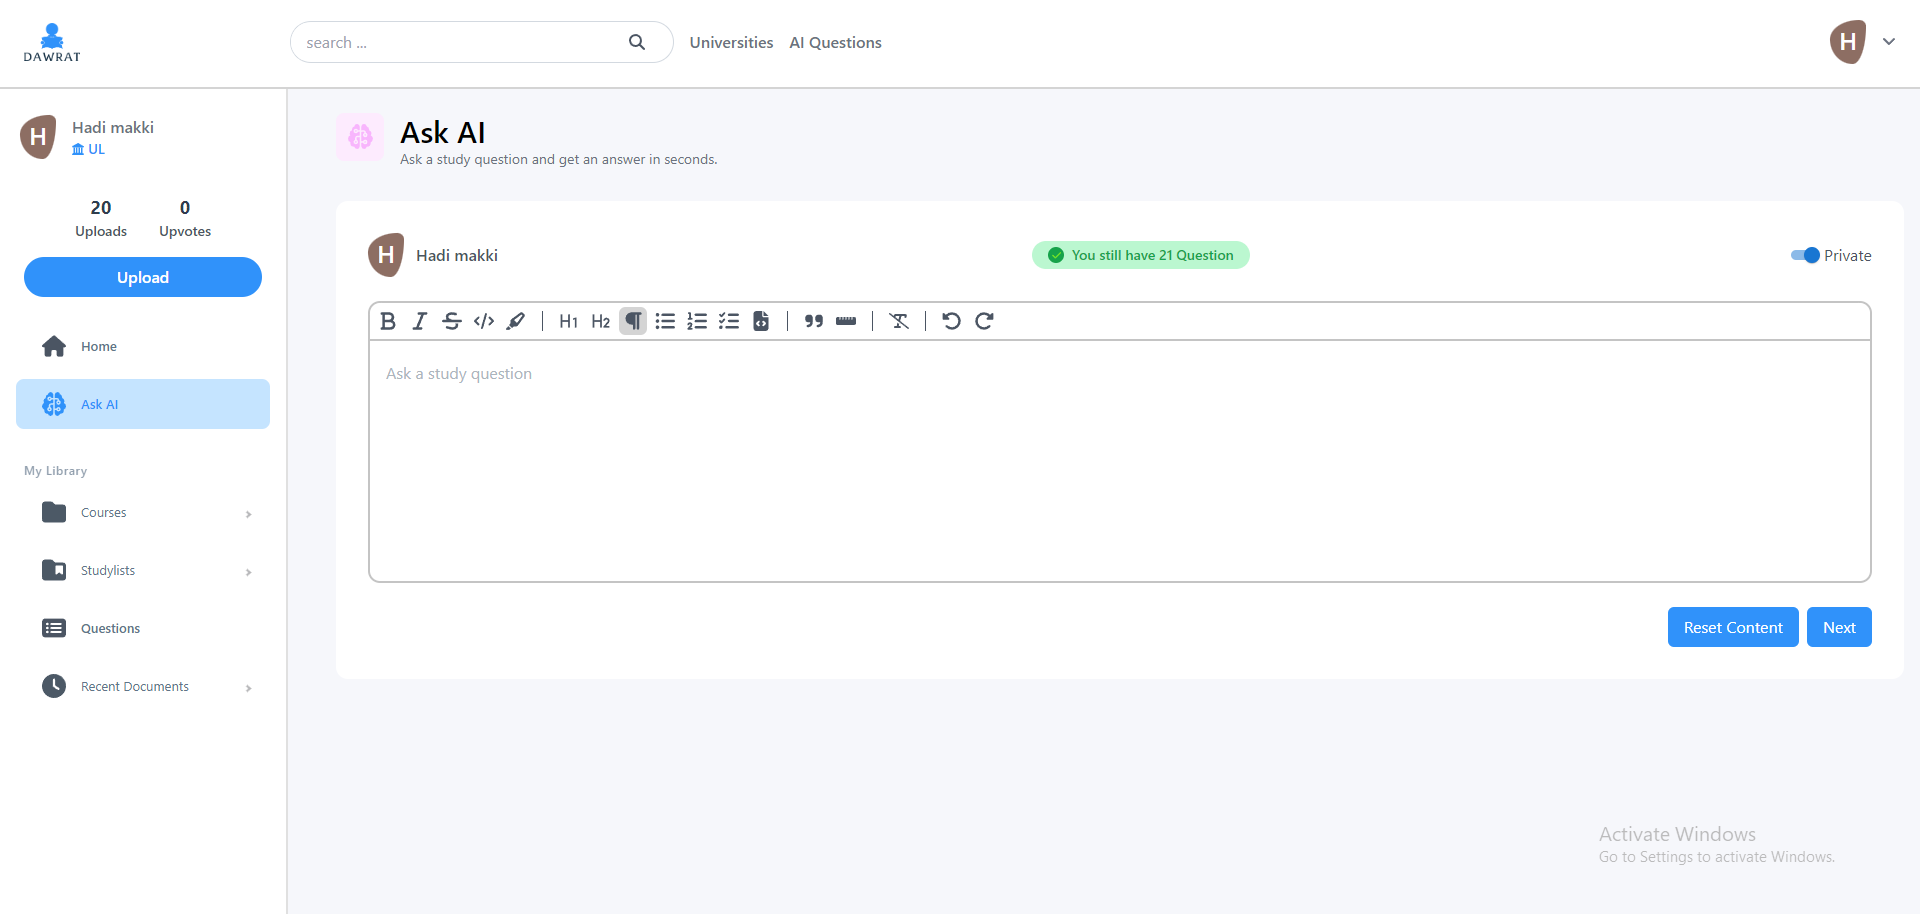Image resolution: width=1920 pixels, height=914 pixels.
Task: Click the Next button
Action: point(1838,627)
